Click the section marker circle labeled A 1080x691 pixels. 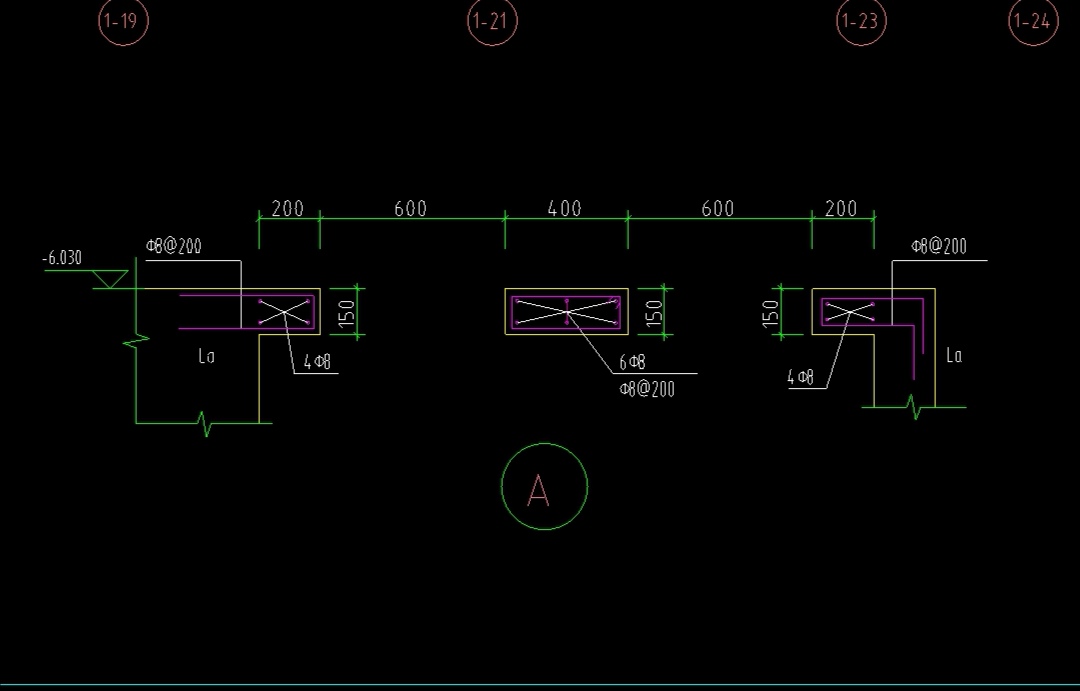click(543, 487)
